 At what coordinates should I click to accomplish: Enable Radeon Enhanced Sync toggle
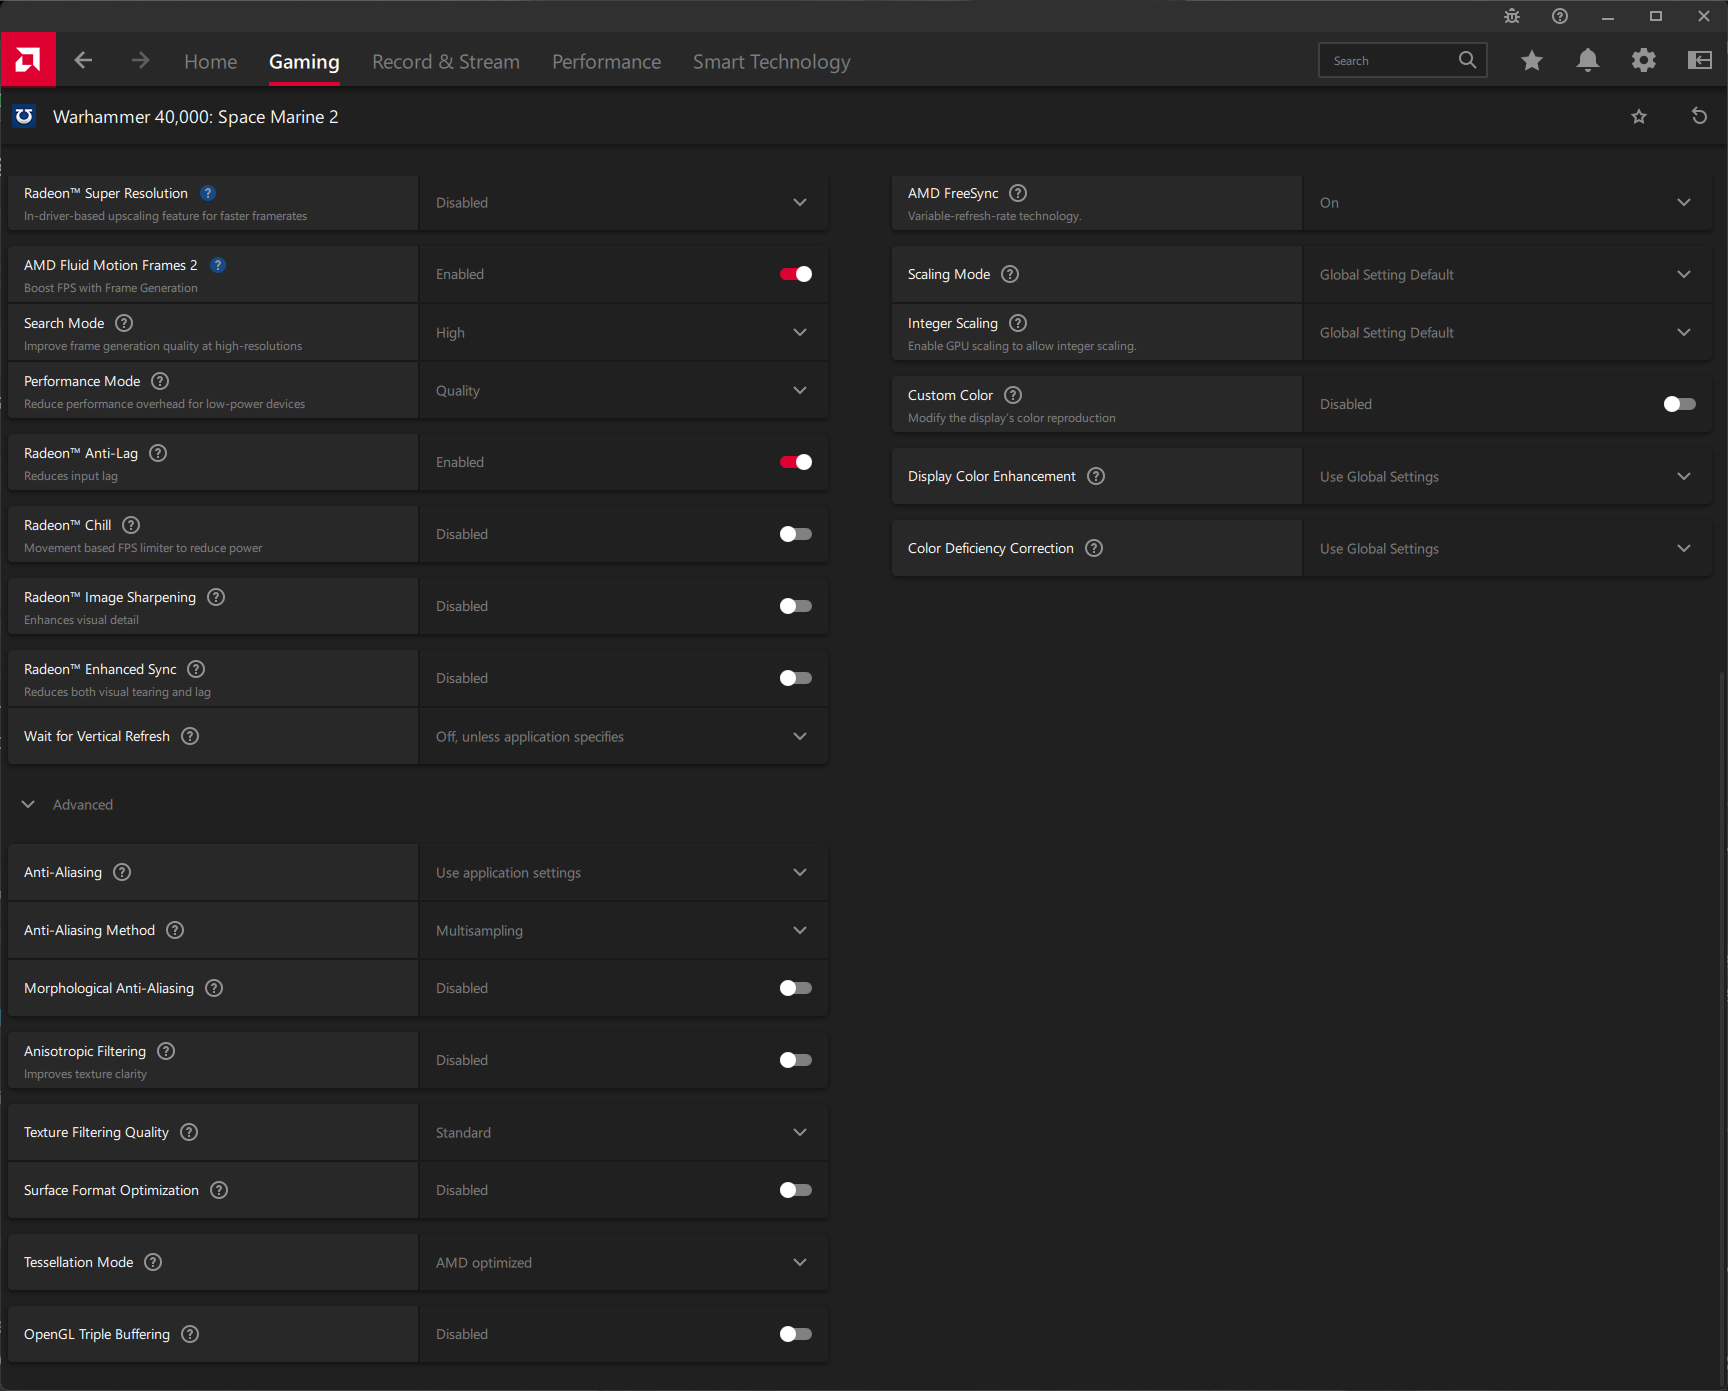(796, 678)
